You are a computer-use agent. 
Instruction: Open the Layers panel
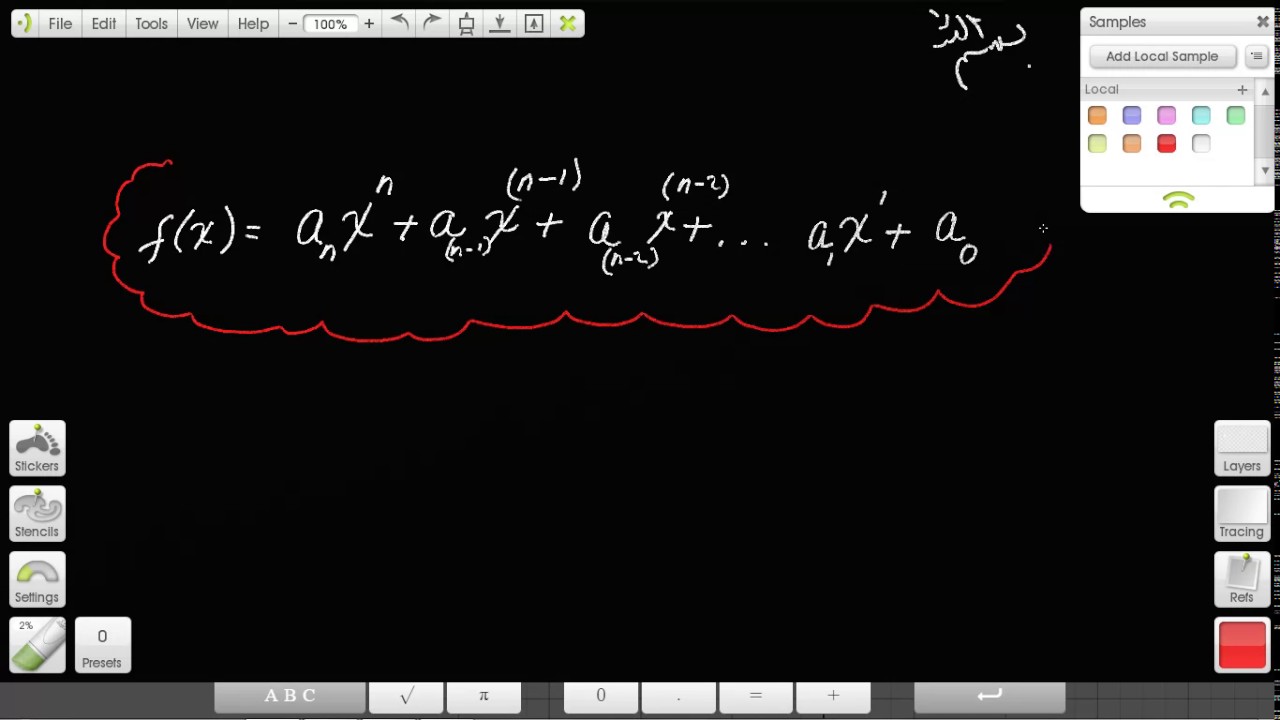click(x=1242, y=448)
